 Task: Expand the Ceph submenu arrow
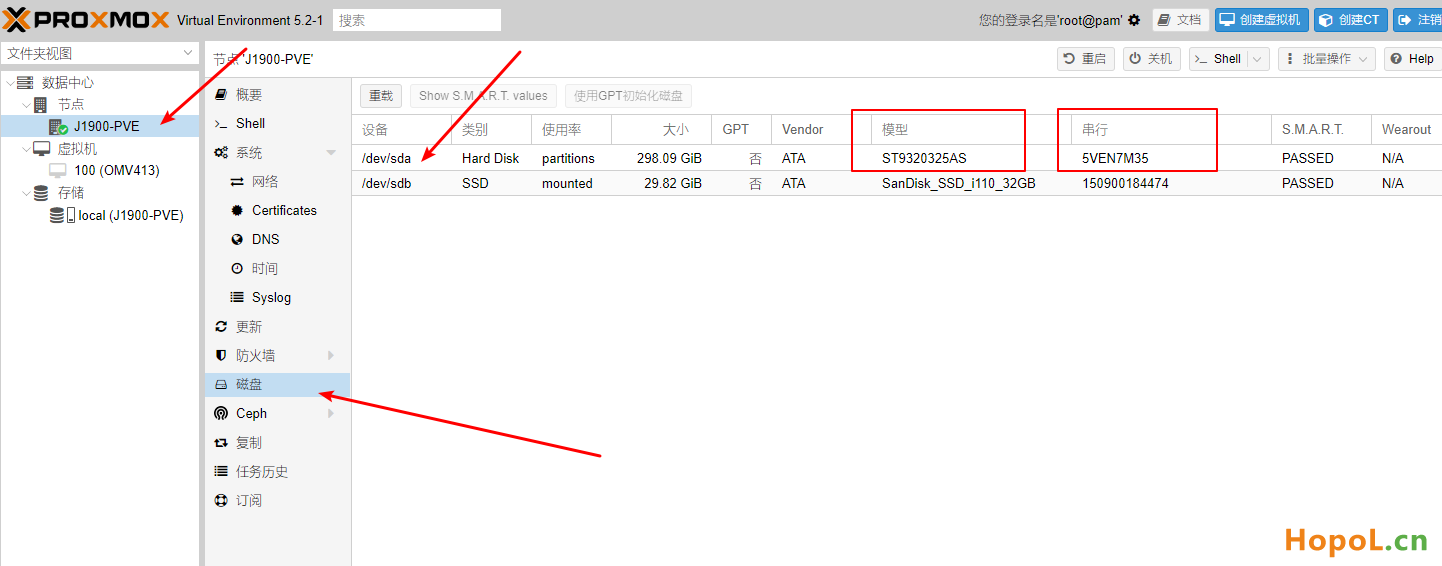pyautogui.click(x=331, y=414)
